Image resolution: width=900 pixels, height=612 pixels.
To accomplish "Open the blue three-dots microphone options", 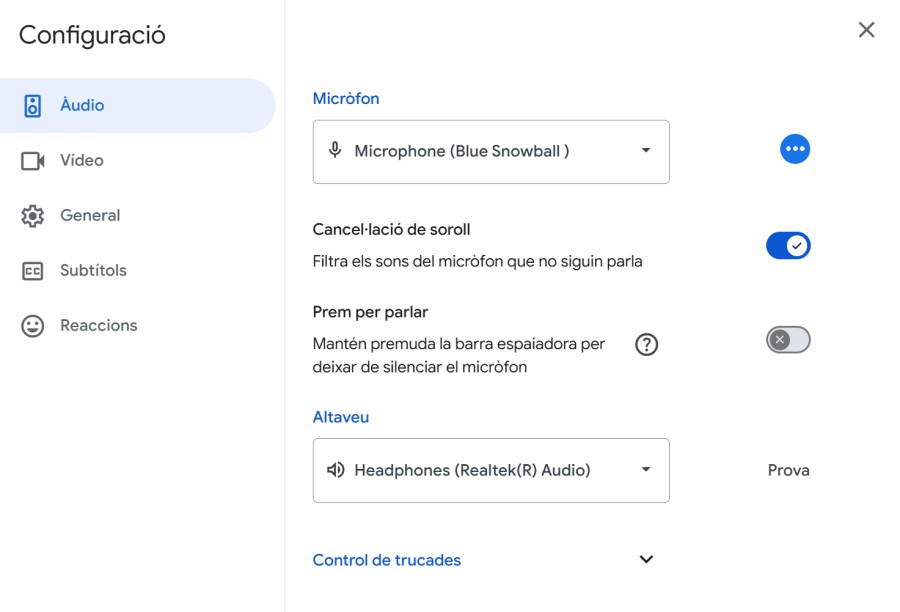I will click(x=795, y=149).
